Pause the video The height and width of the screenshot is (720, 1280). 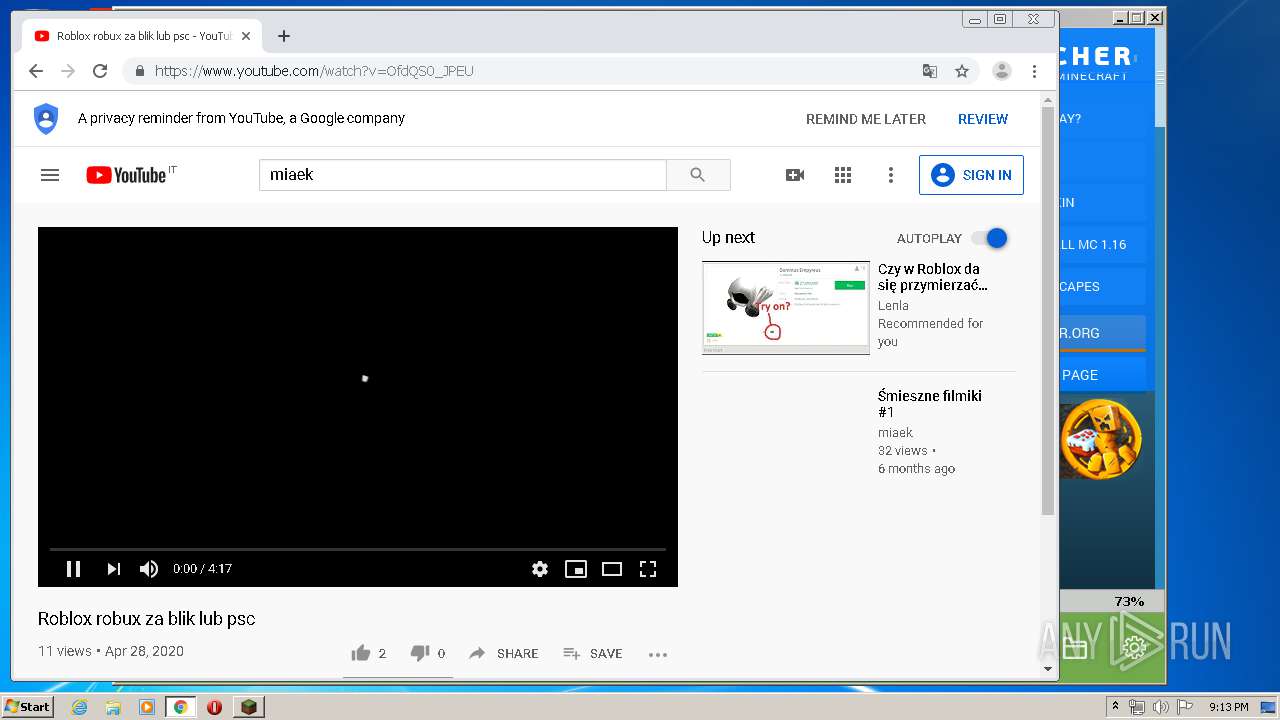pos(73,569)
